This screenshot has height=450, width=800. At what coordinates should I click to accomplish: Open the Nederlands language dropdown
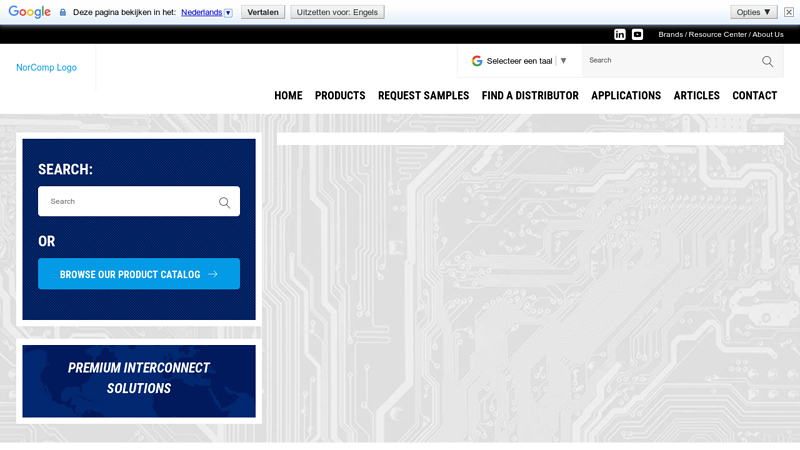point(207,12)
